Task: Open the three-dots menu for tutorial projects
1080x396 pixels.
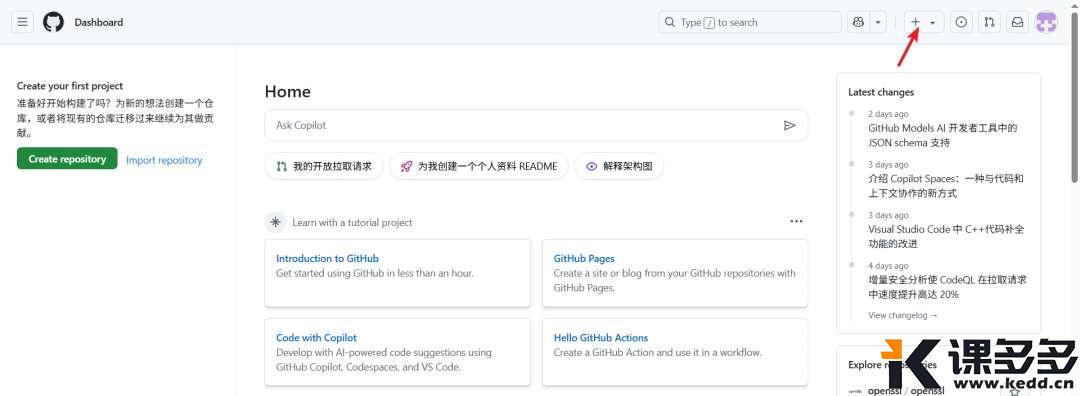Action: click(x=796, y=222)
